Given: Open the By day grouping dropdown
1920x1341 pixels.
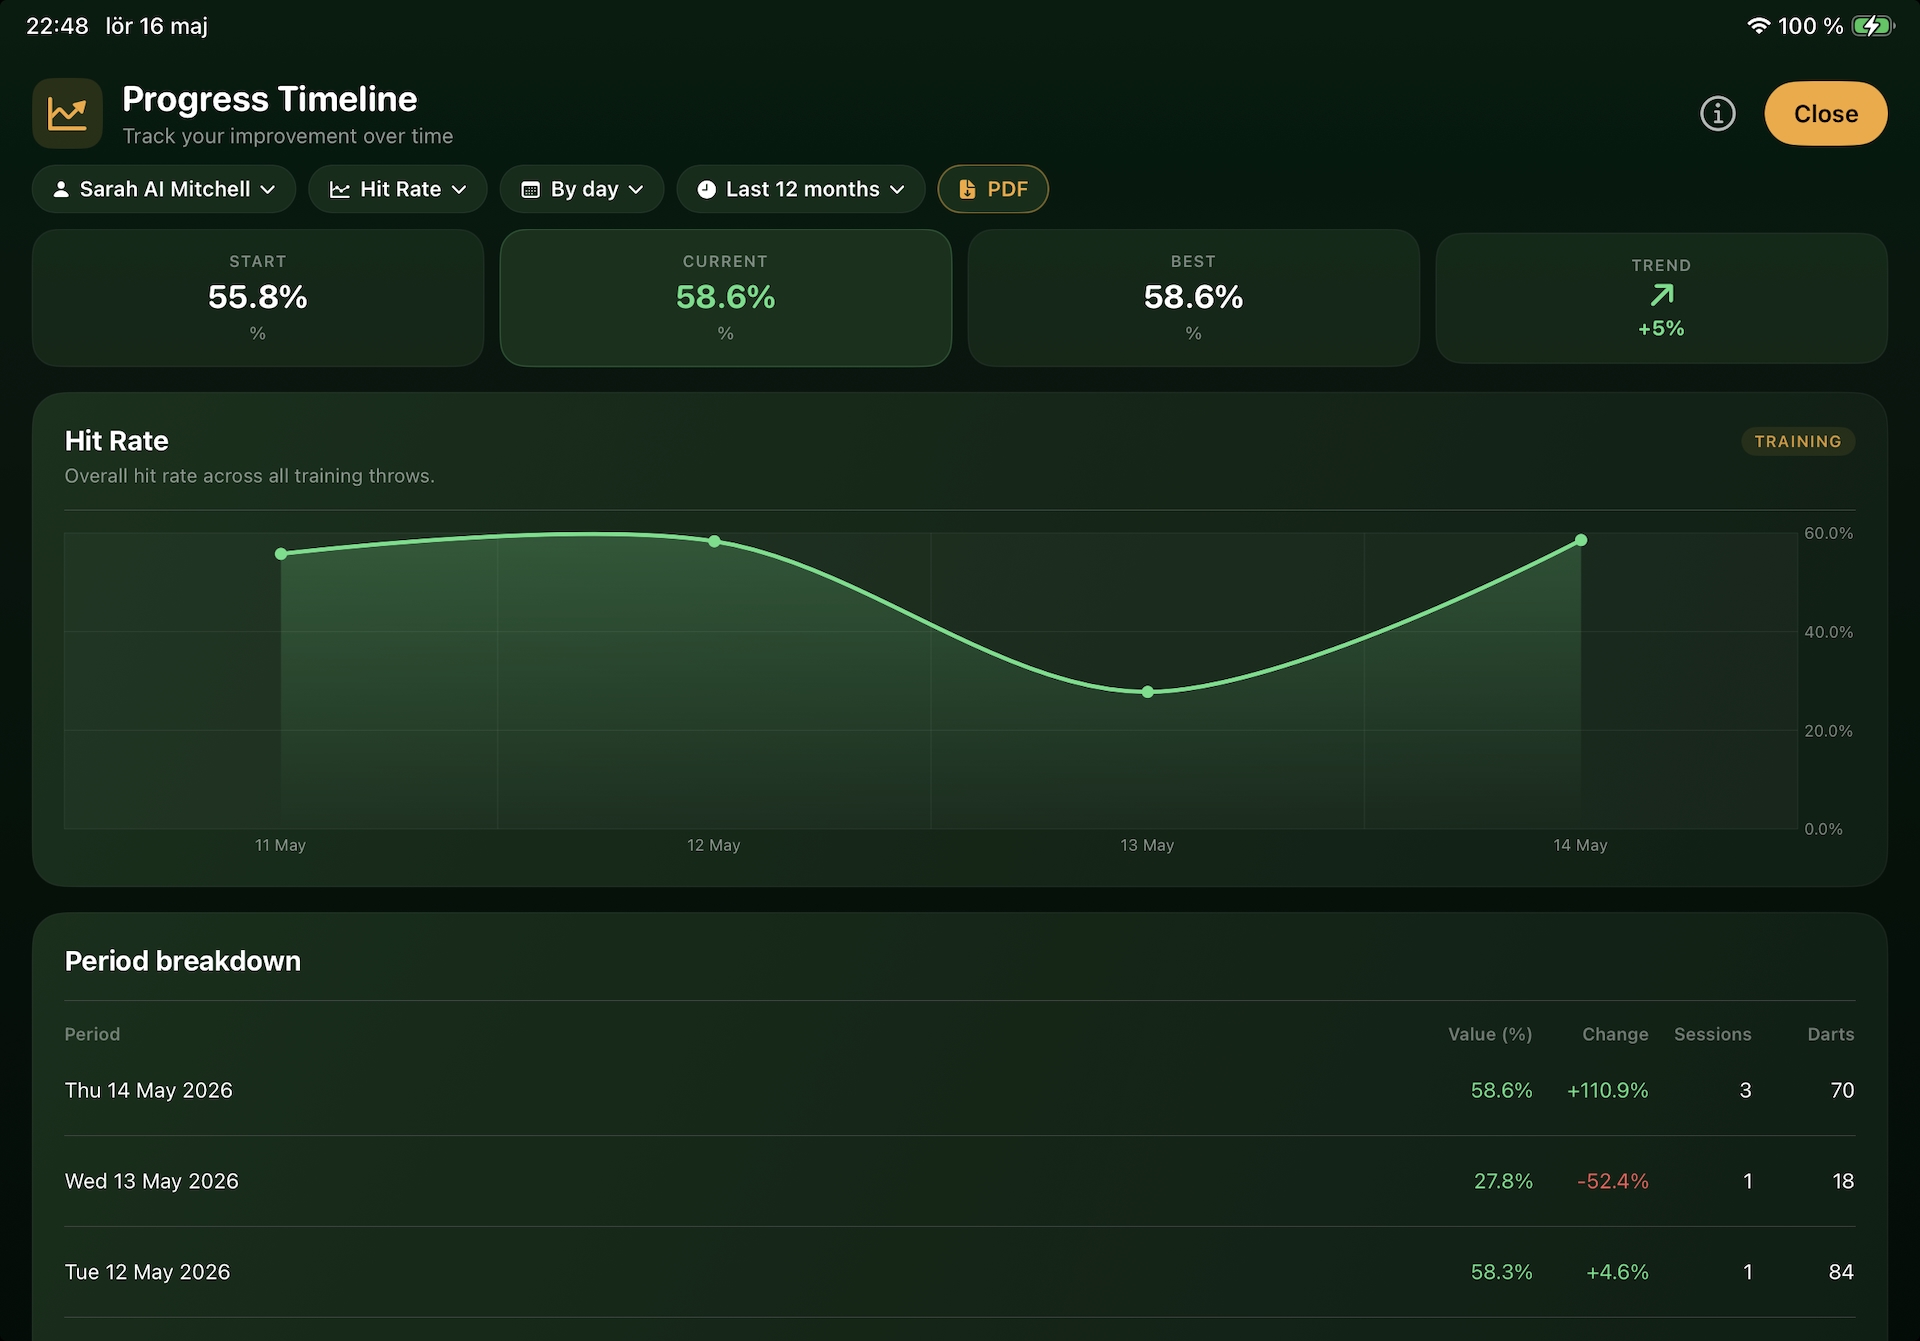Looking at the screenshot, I should tap(582, 189).
